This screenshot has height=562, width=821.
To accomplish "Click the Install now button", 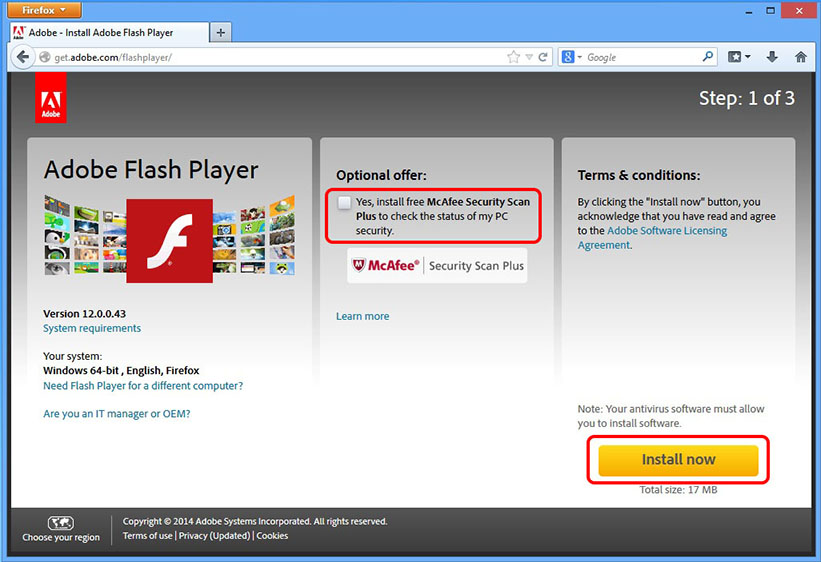I will click(678, 460).
